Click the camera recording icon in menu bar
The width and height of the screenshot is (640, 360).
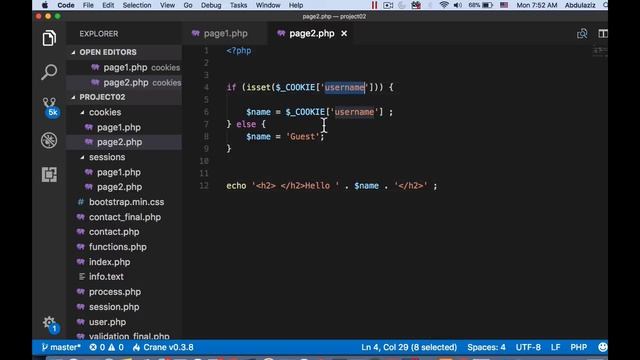click(x=388, y=5)
